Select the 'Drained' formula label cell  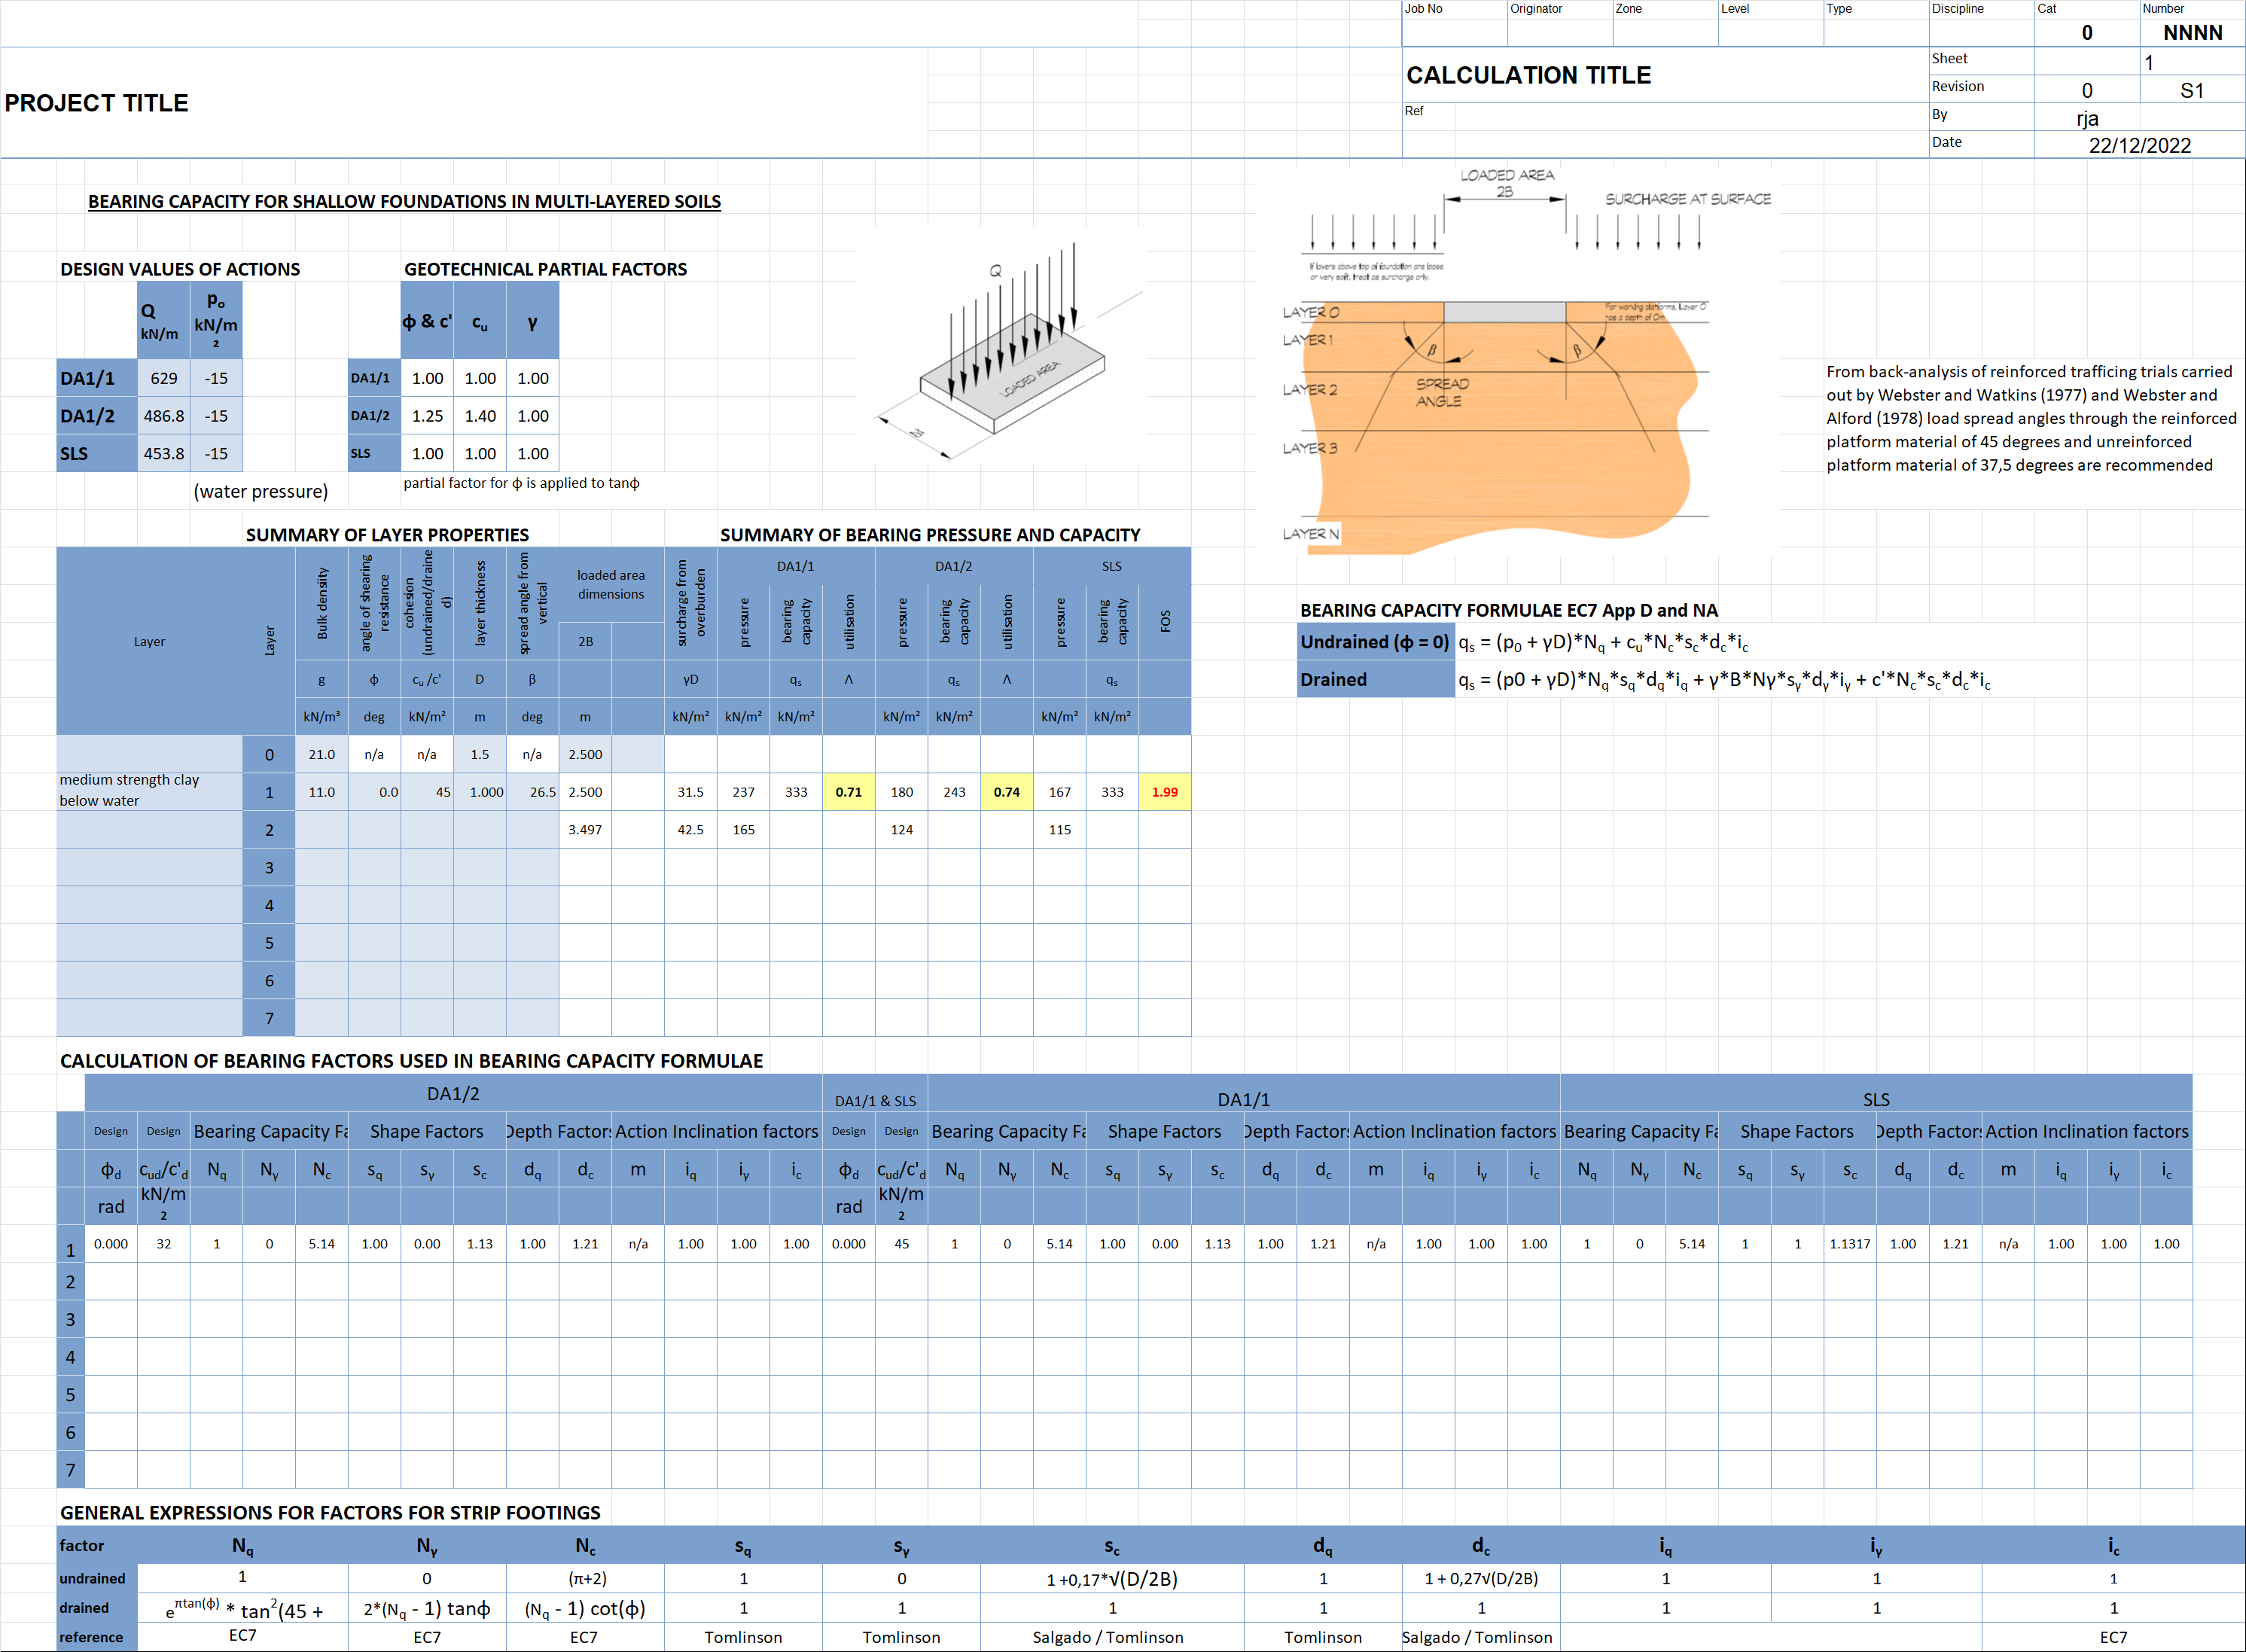1375,679
